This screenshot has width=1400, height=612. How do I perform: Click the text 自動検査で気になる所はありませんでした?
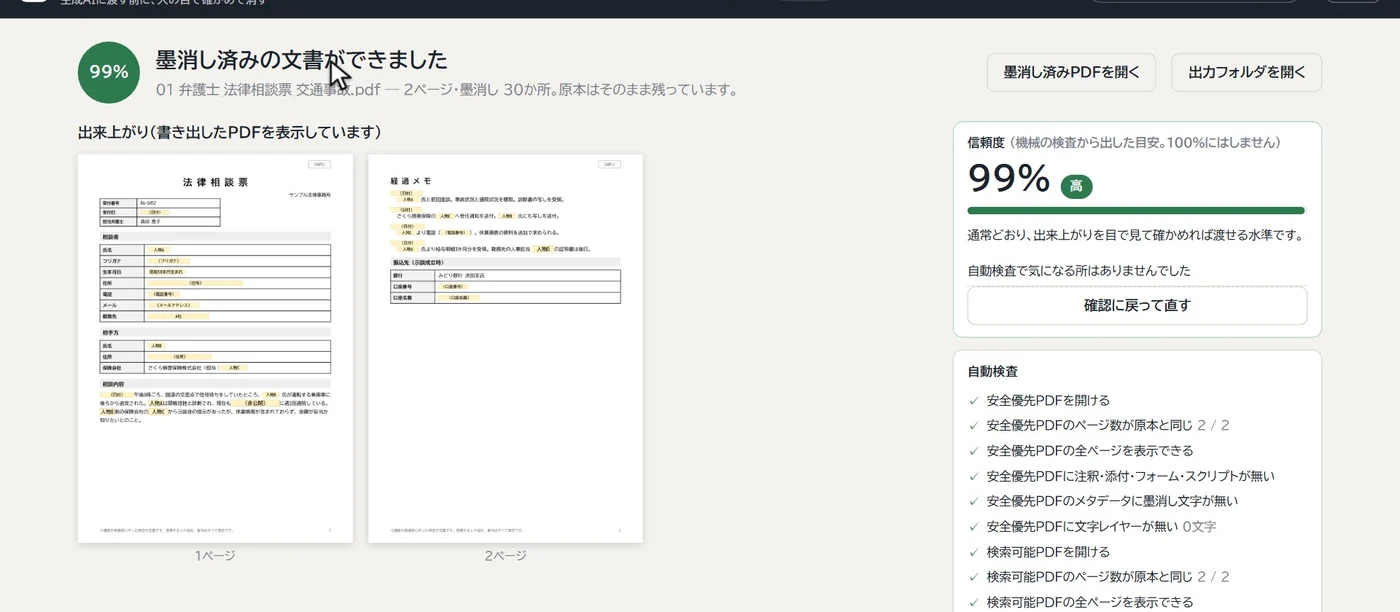[x=1079, y=270]
